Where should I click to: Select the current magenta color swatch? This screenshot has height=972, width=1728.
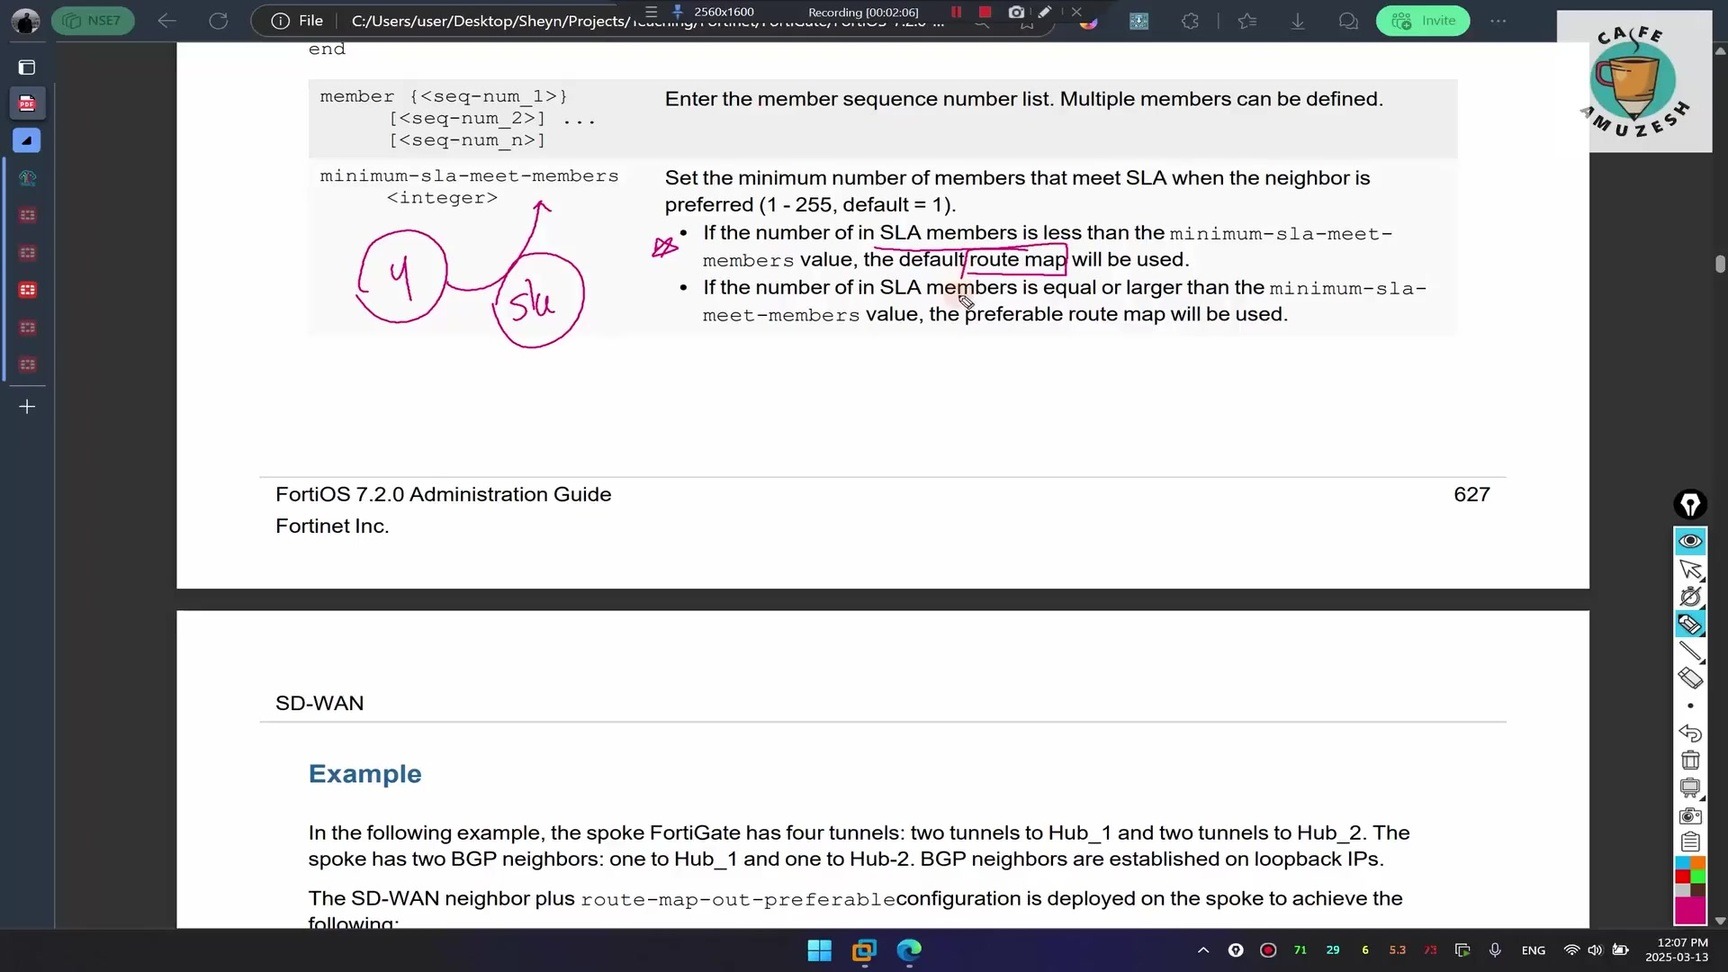(x=1690, y=911)
